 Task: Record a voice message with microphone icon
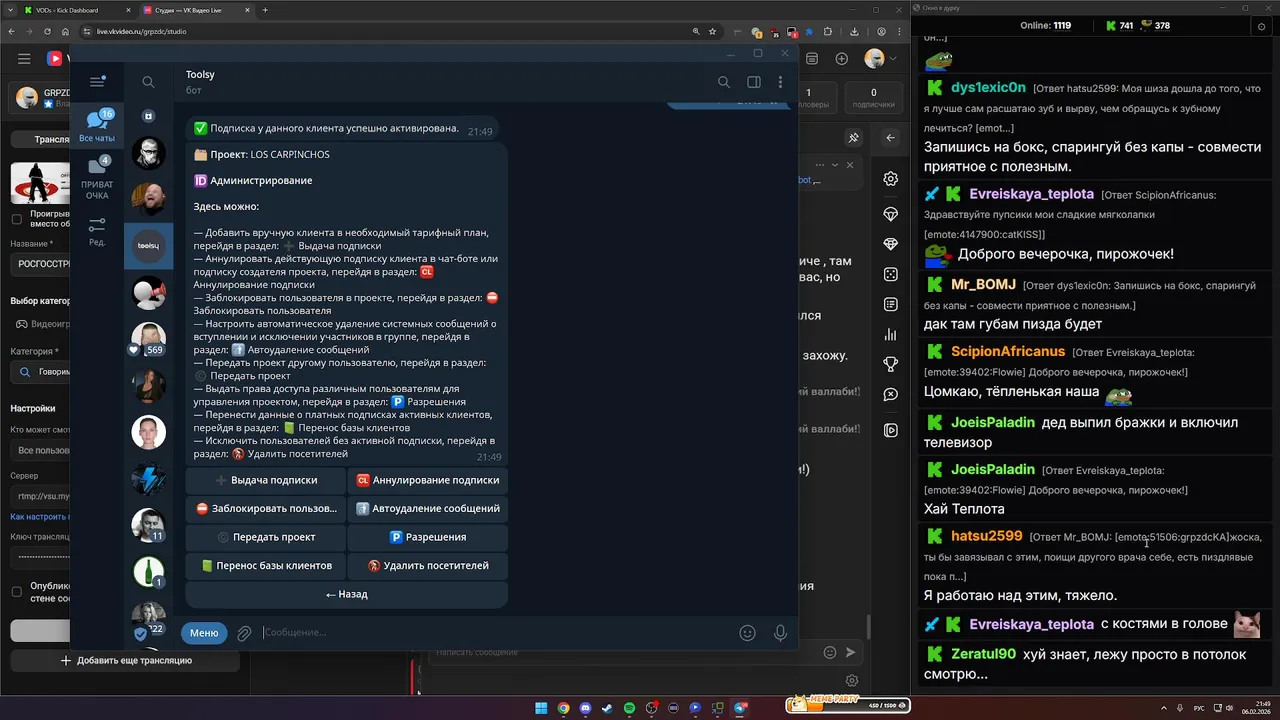coord(780,632)
